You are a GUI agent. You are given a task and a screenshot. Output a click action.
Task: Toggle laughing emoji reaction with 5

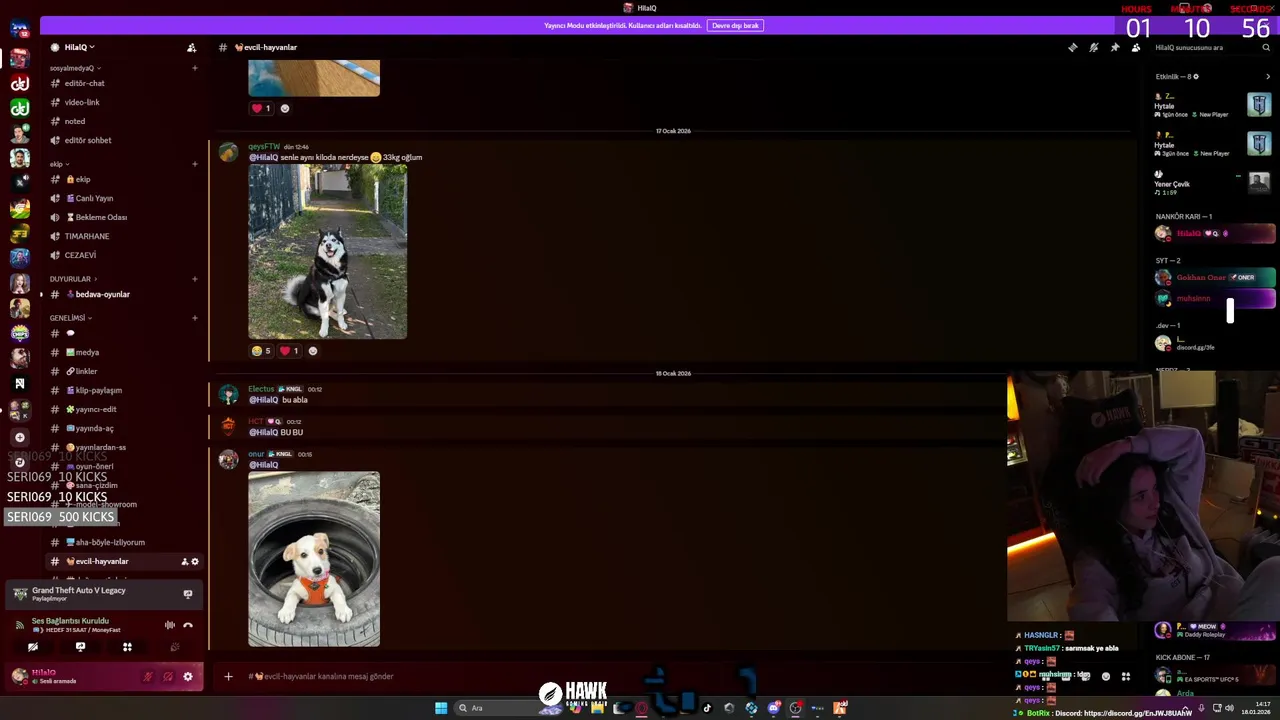point(261,351)
